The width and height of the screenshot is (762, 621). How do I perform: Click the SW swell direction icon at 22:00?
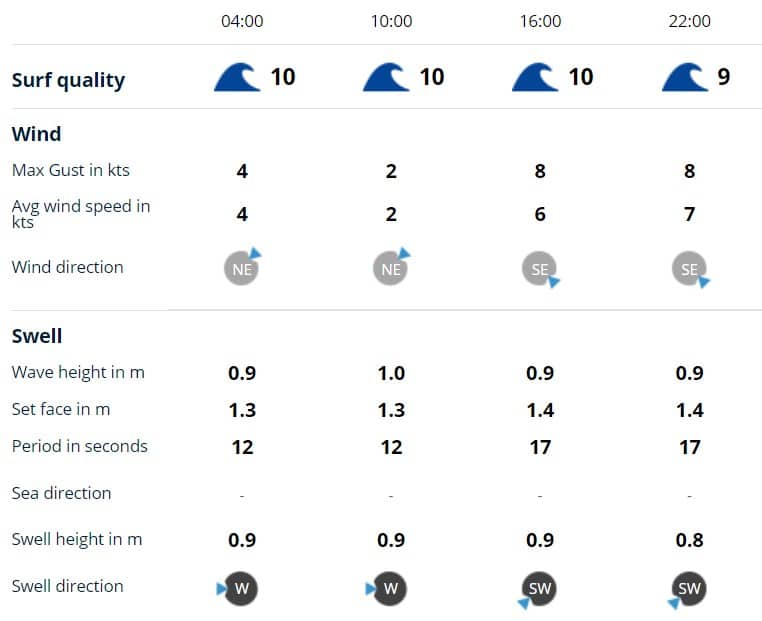[689, 588]
